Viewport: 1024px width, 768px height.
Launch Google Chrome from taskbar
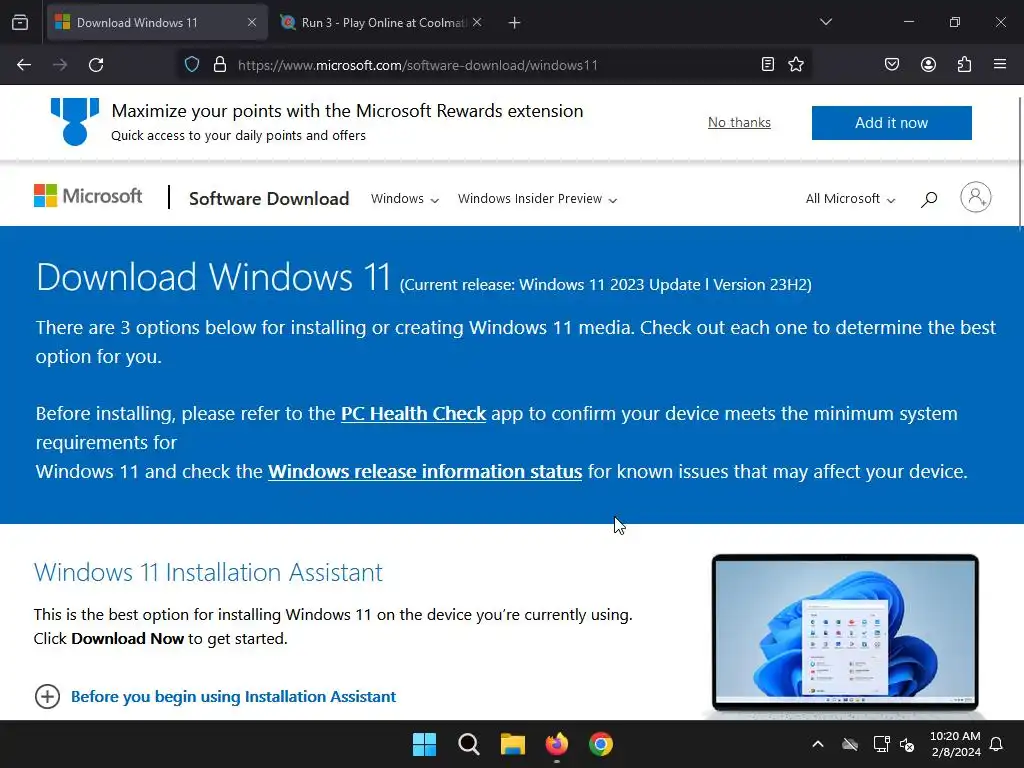601,744
